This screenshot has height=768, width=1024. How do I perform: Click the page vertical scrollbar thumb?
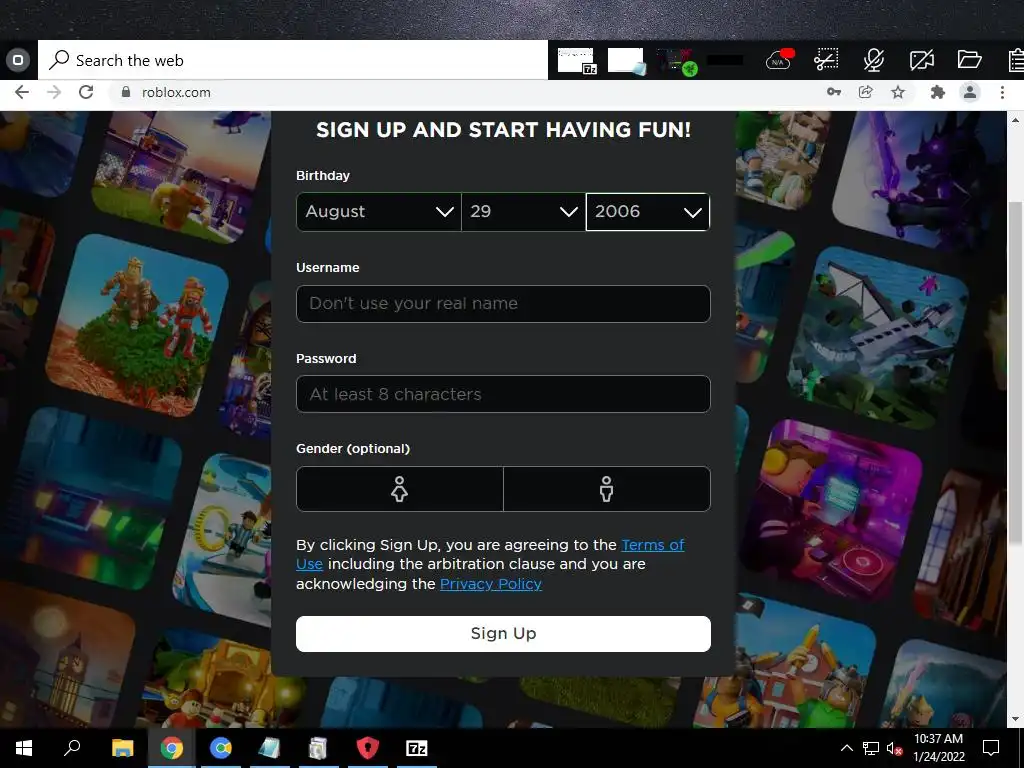click(1015, 372)
